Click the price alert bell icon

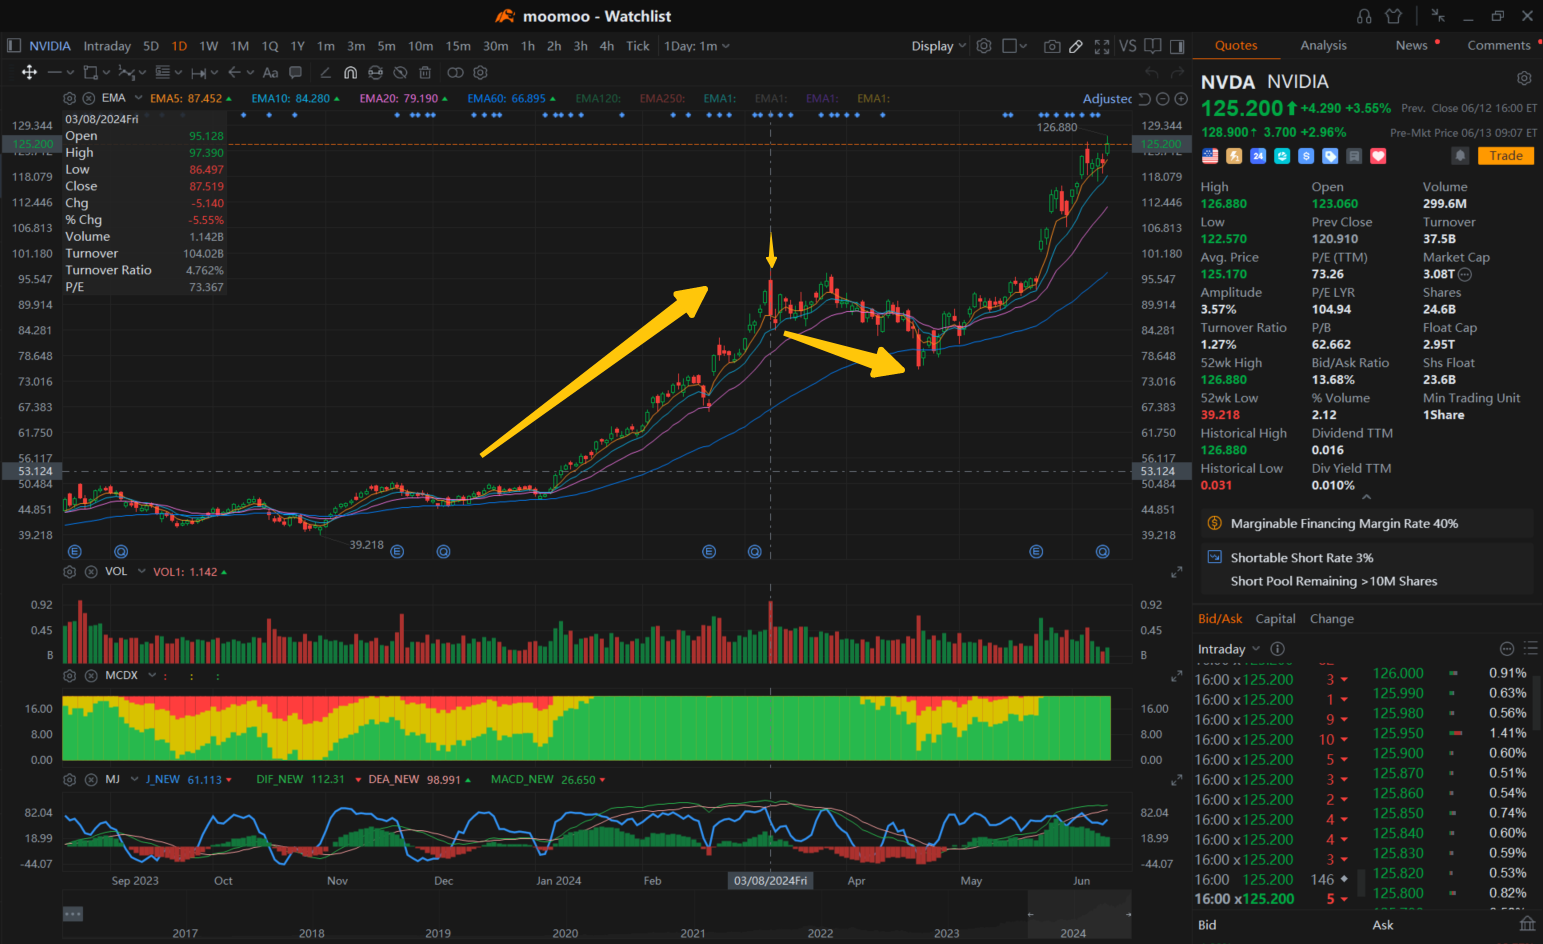click(x=1460, y=156)
